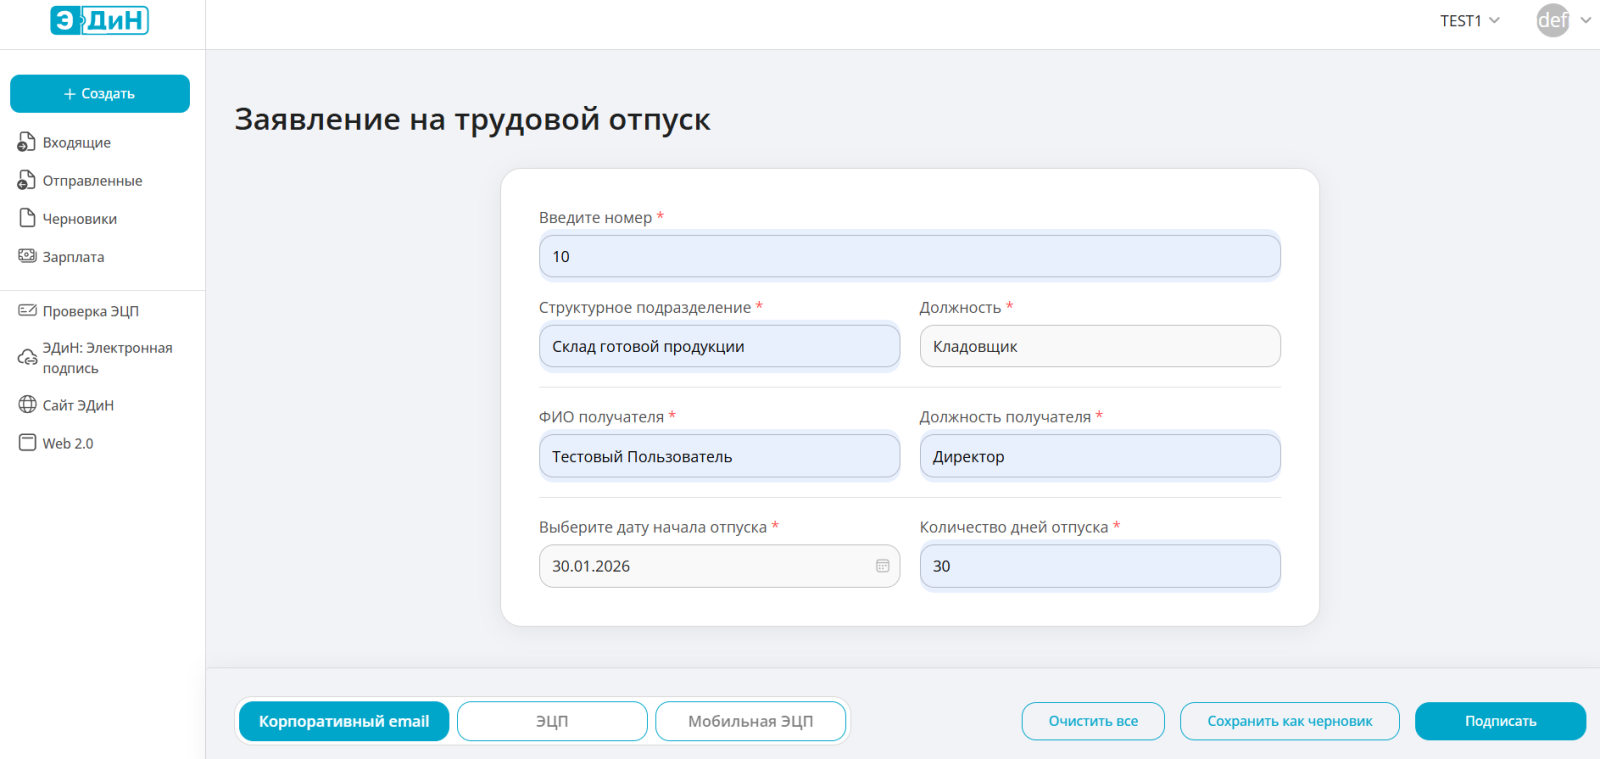Open the calendar picker in date field
1600x759 pixels.
click(882, 566)
